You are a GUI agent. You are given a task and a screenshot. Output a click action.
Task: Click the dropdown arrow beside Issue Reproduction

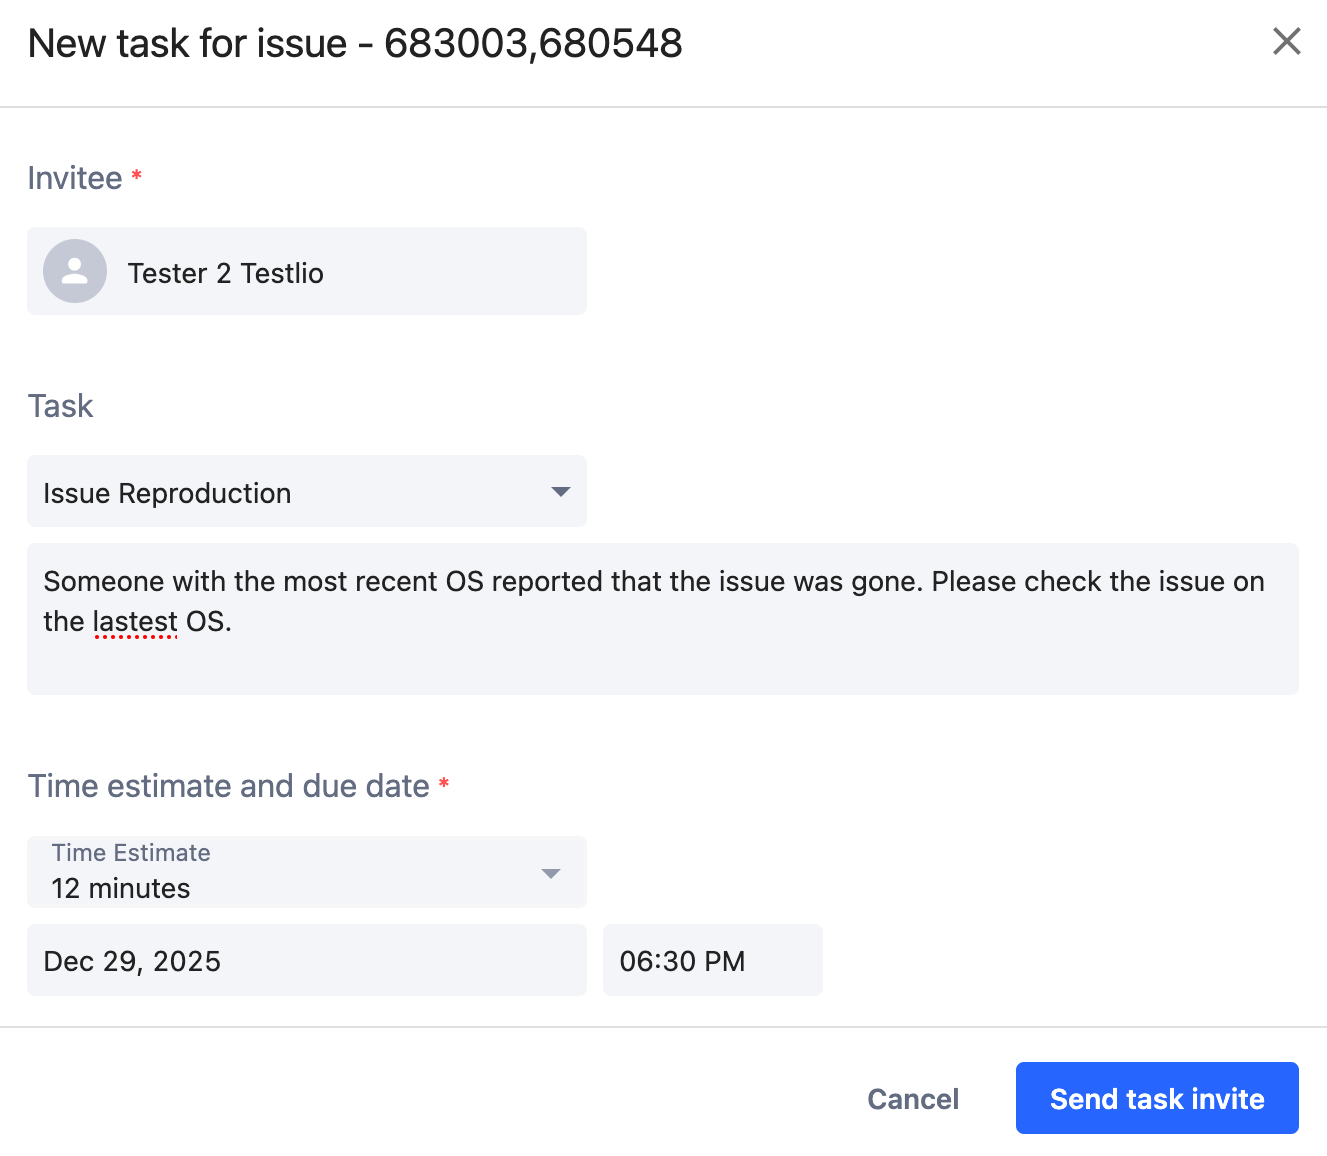pos(560,491)
